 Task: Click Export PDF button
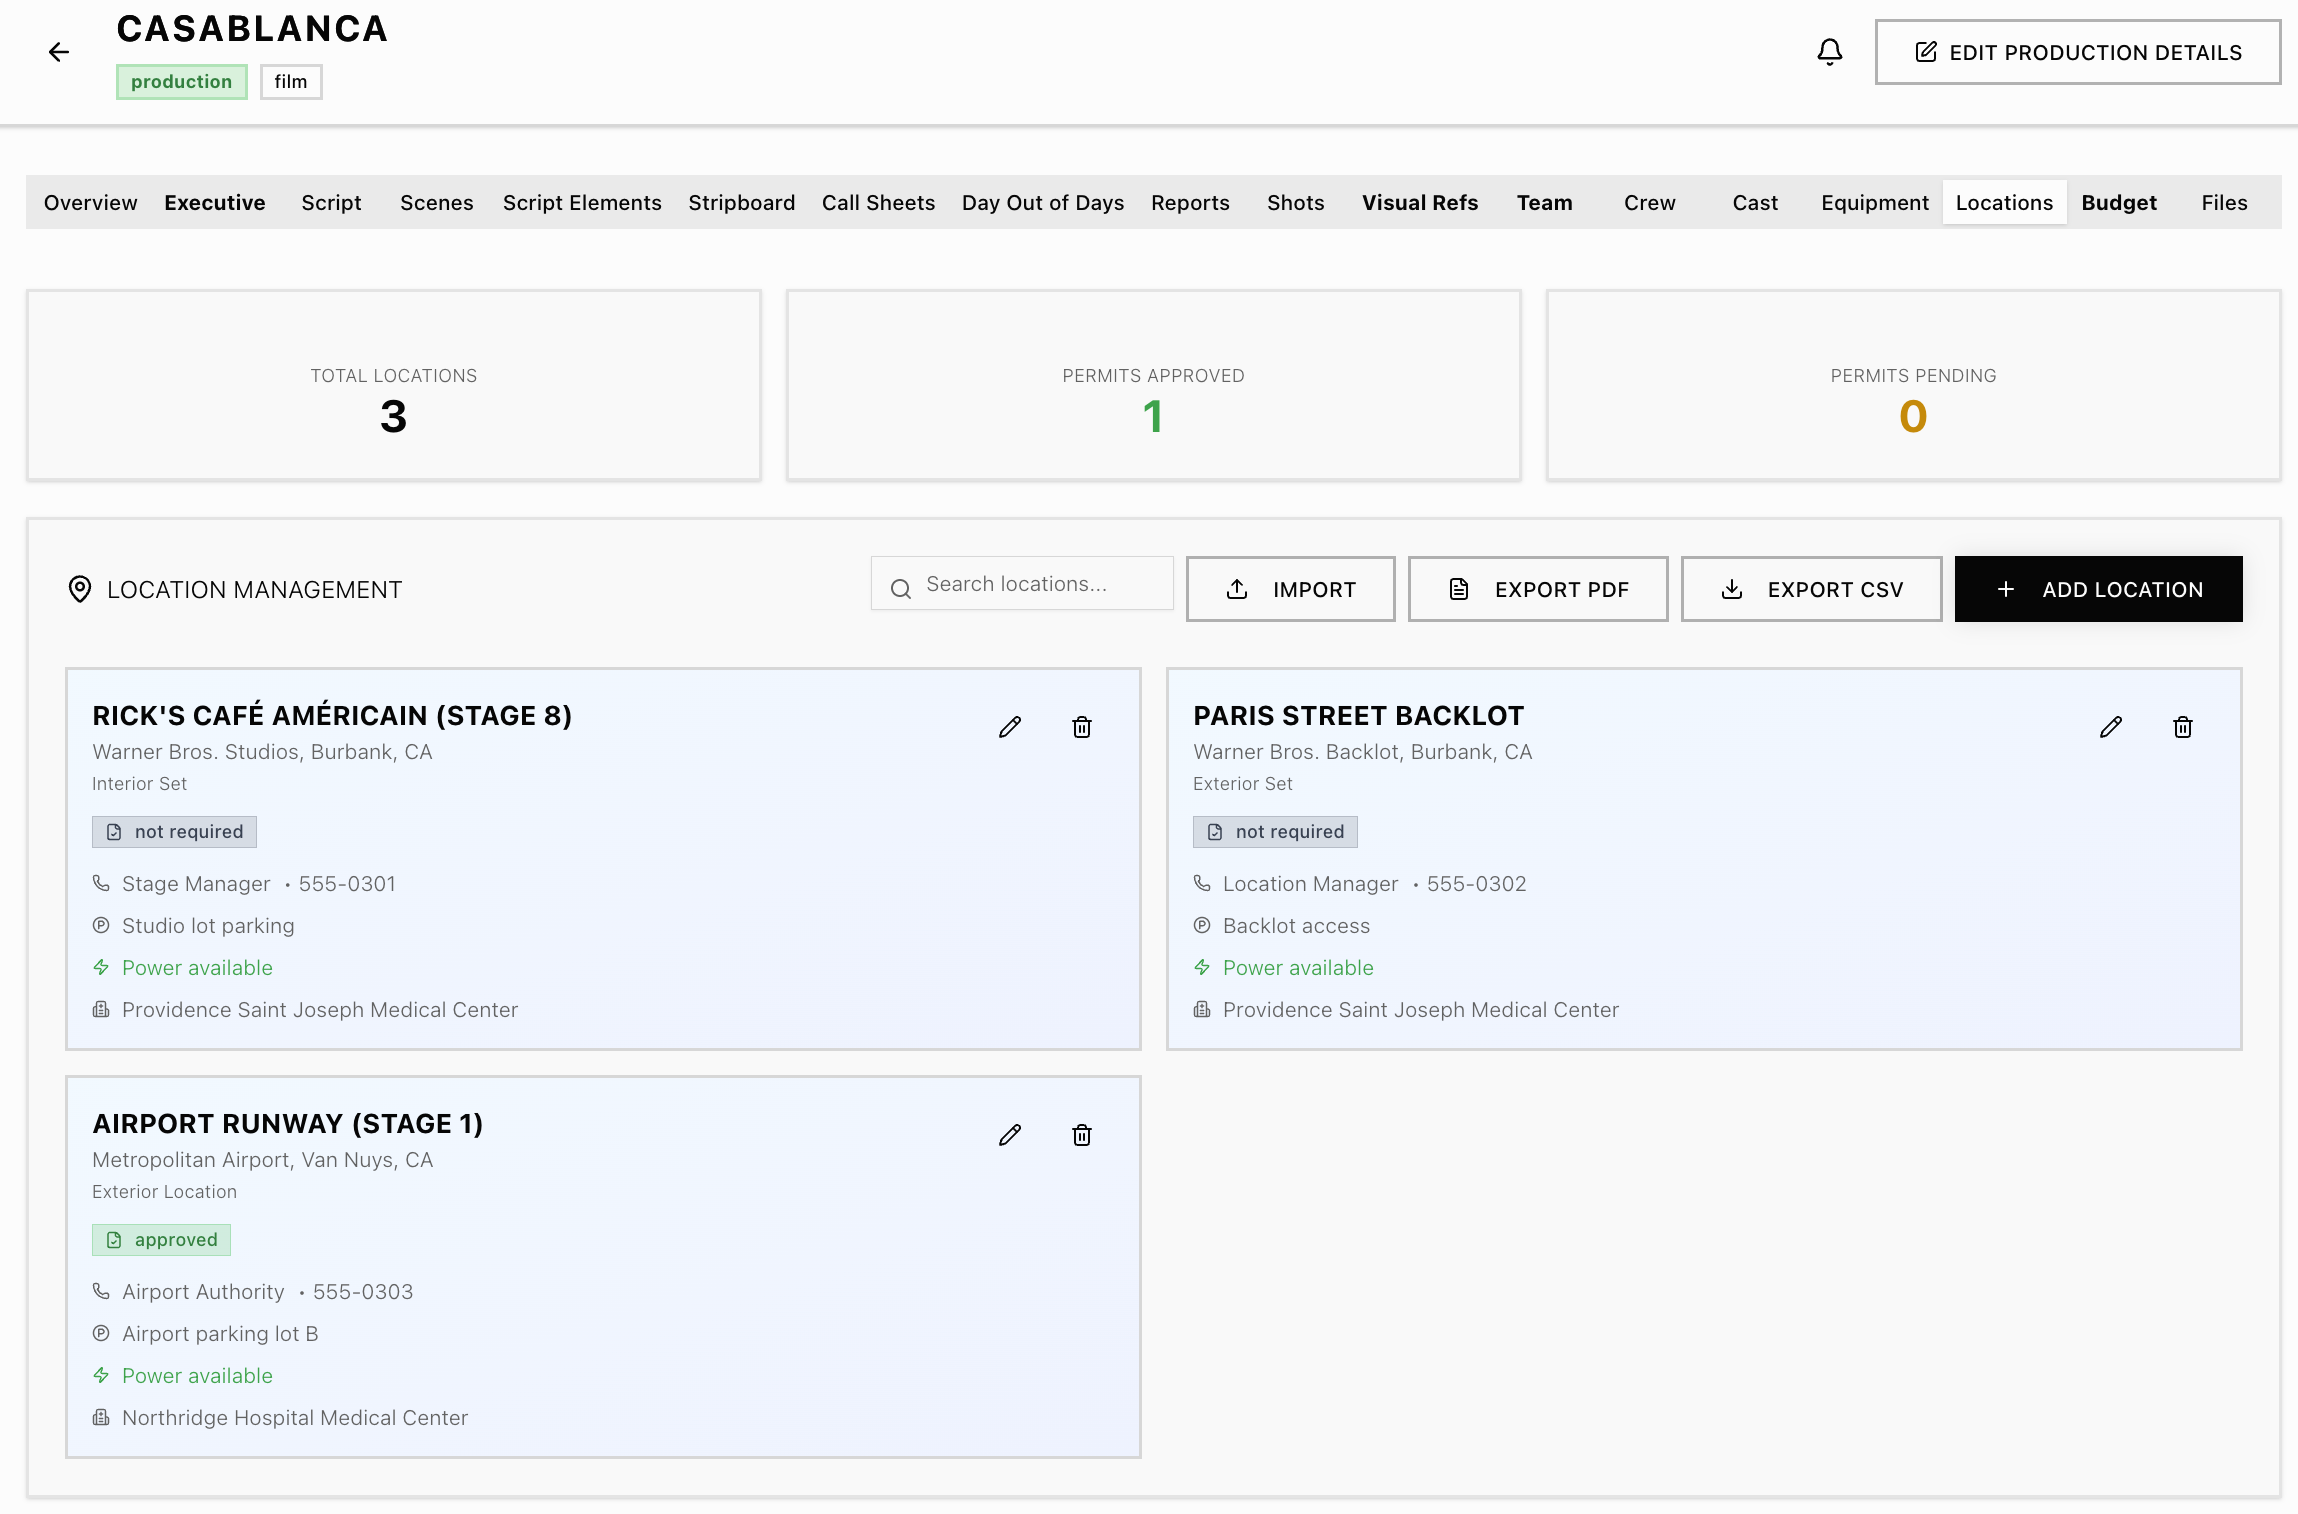(x=1537, y=589)
